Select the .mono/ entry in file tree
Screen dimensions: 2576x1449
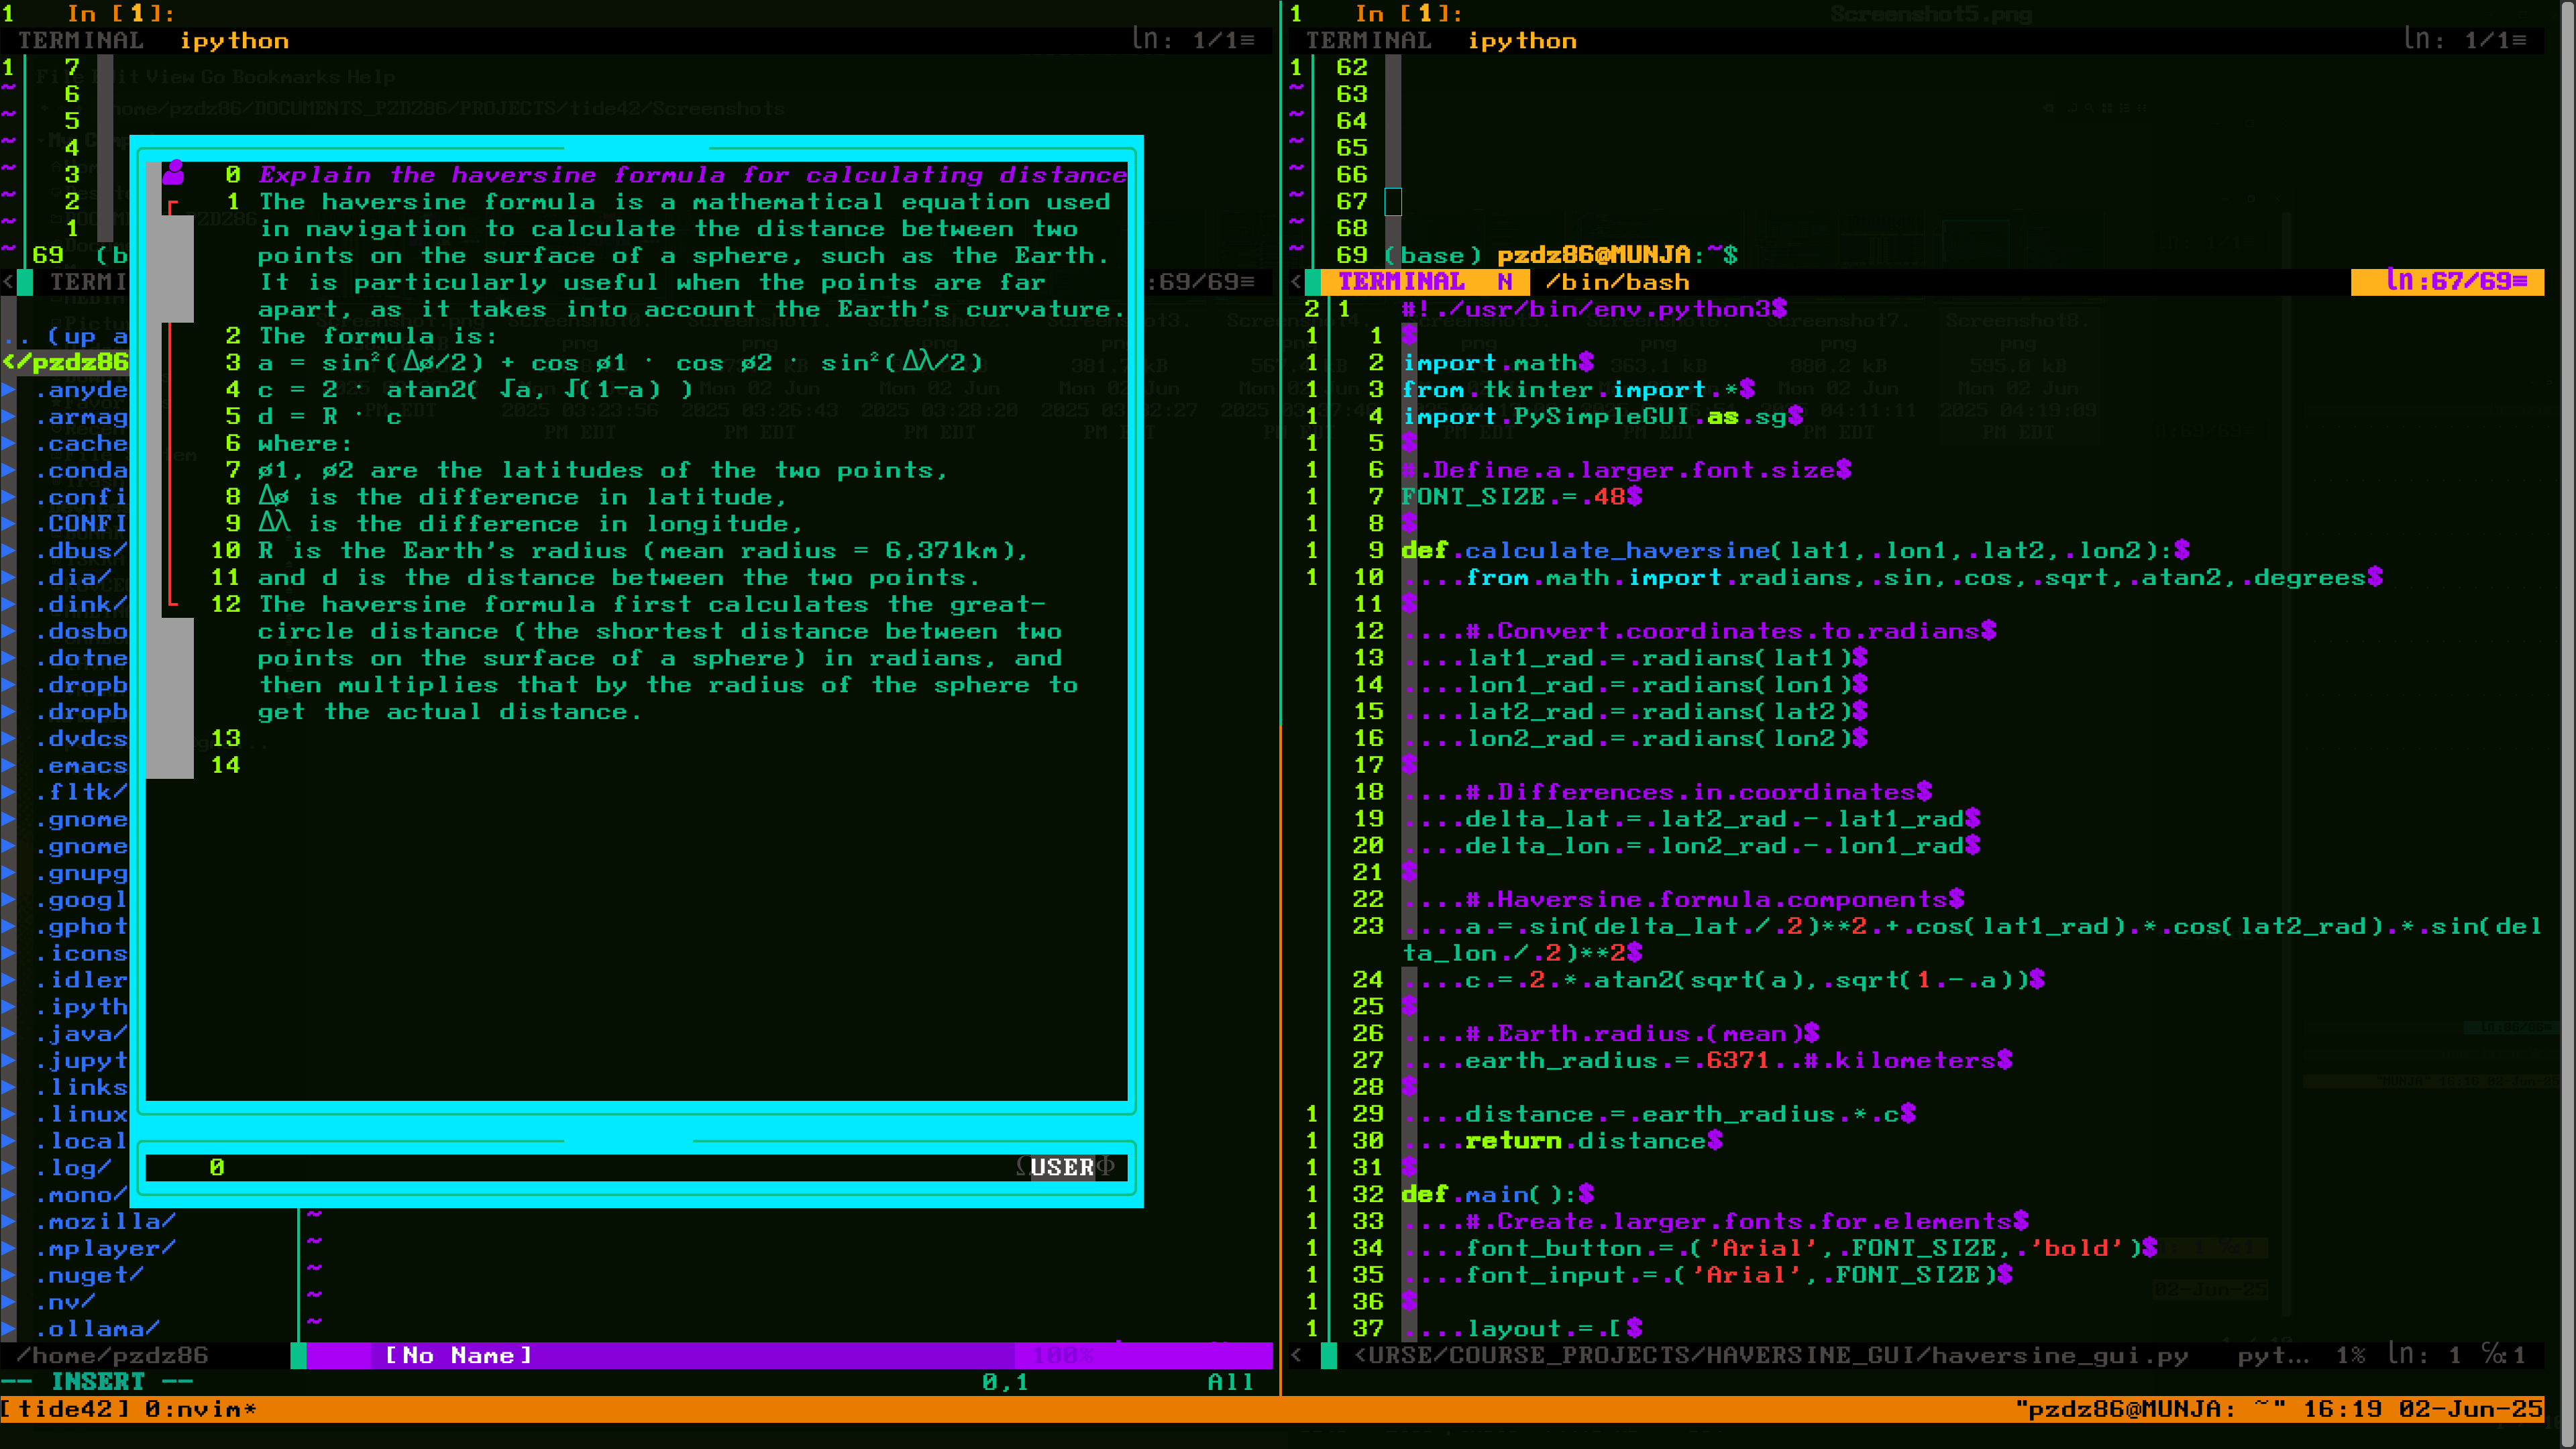pyautogui.click(x=81, y=1194)
